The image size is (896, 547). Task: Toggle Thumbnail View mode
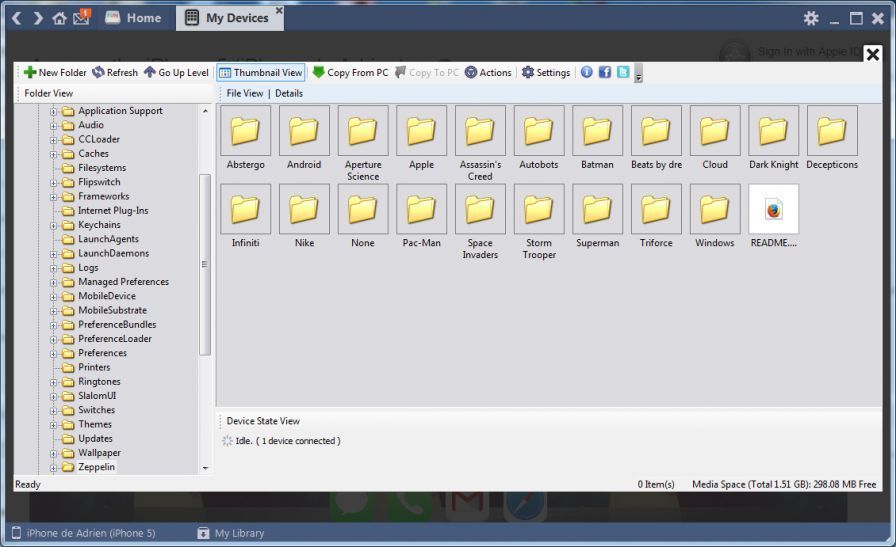[x=261, y=73]
